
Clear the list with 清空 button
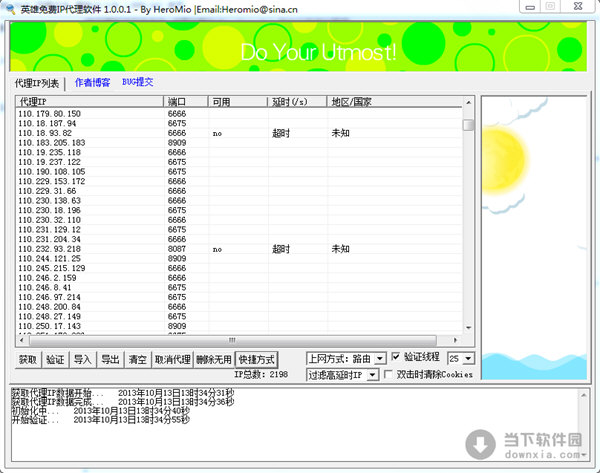click(x=137, y=359)
